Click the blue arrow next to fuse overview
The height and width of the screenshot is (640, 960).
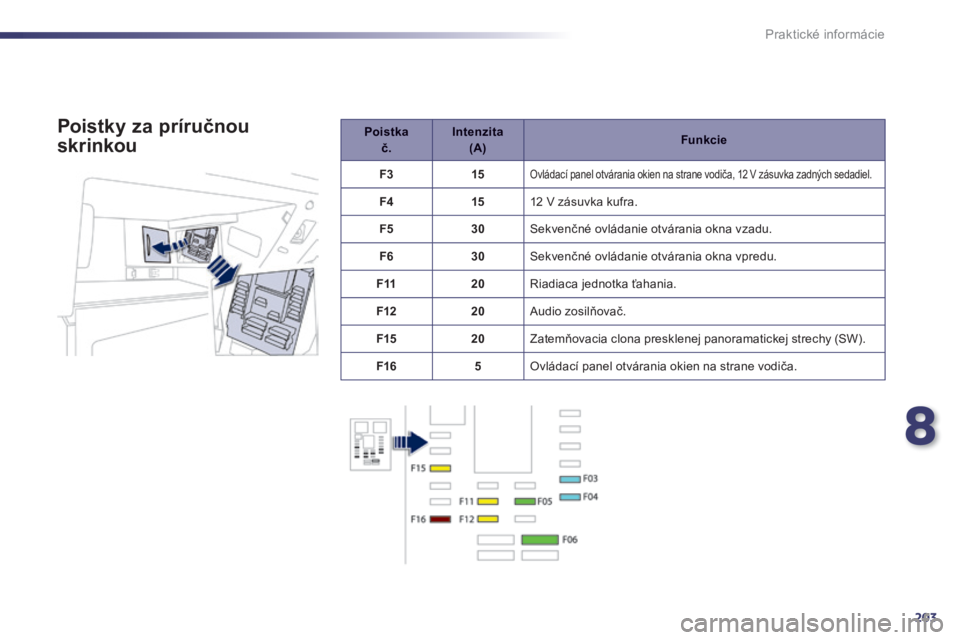410,443
